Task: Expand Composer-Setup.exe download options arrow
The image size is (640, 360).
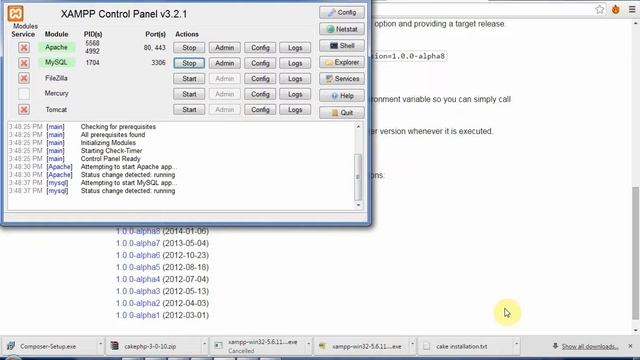Action: [x=100, y=344]
